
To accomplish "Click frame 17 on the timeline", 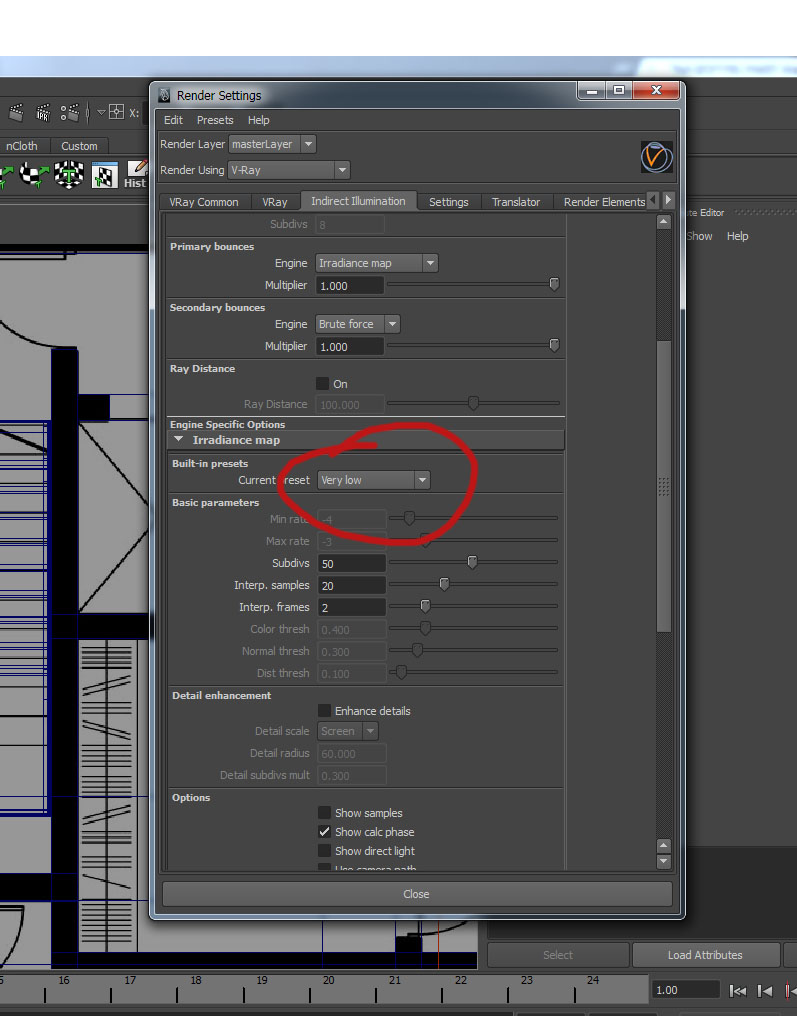I will (x=130, y=980).
